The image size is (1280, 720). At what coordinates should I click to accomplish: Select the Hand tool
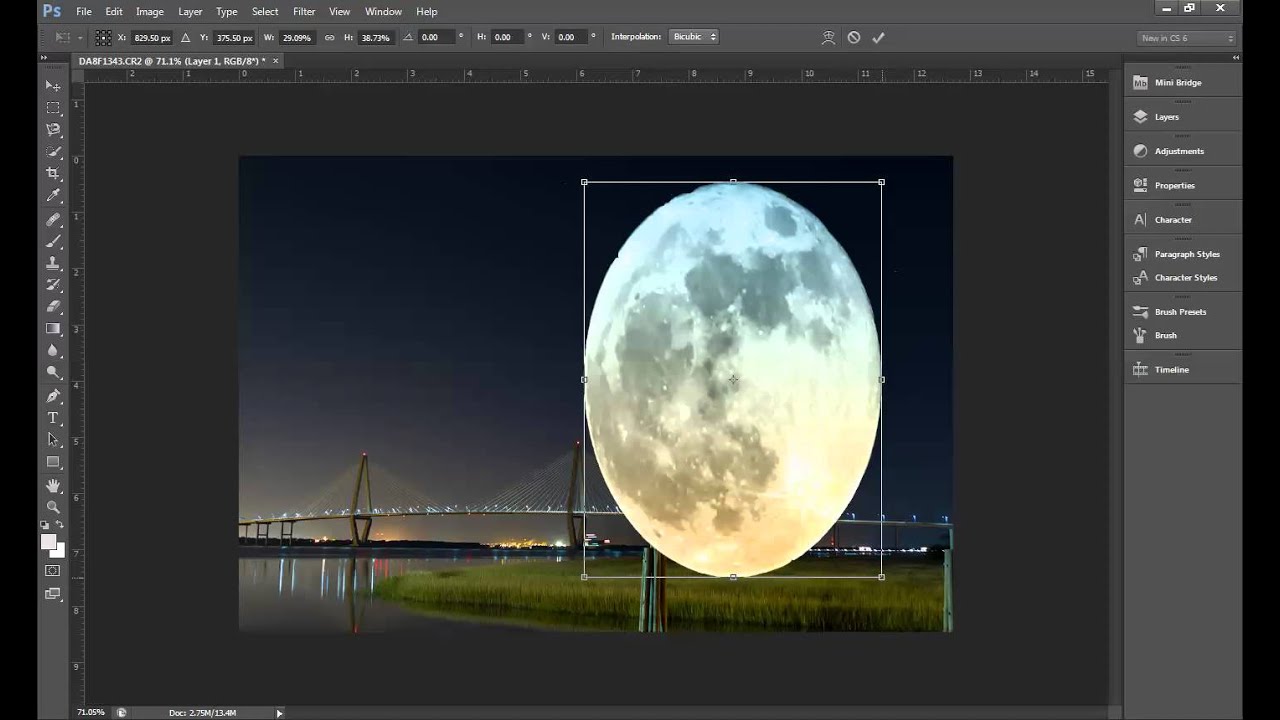[53, 485]
